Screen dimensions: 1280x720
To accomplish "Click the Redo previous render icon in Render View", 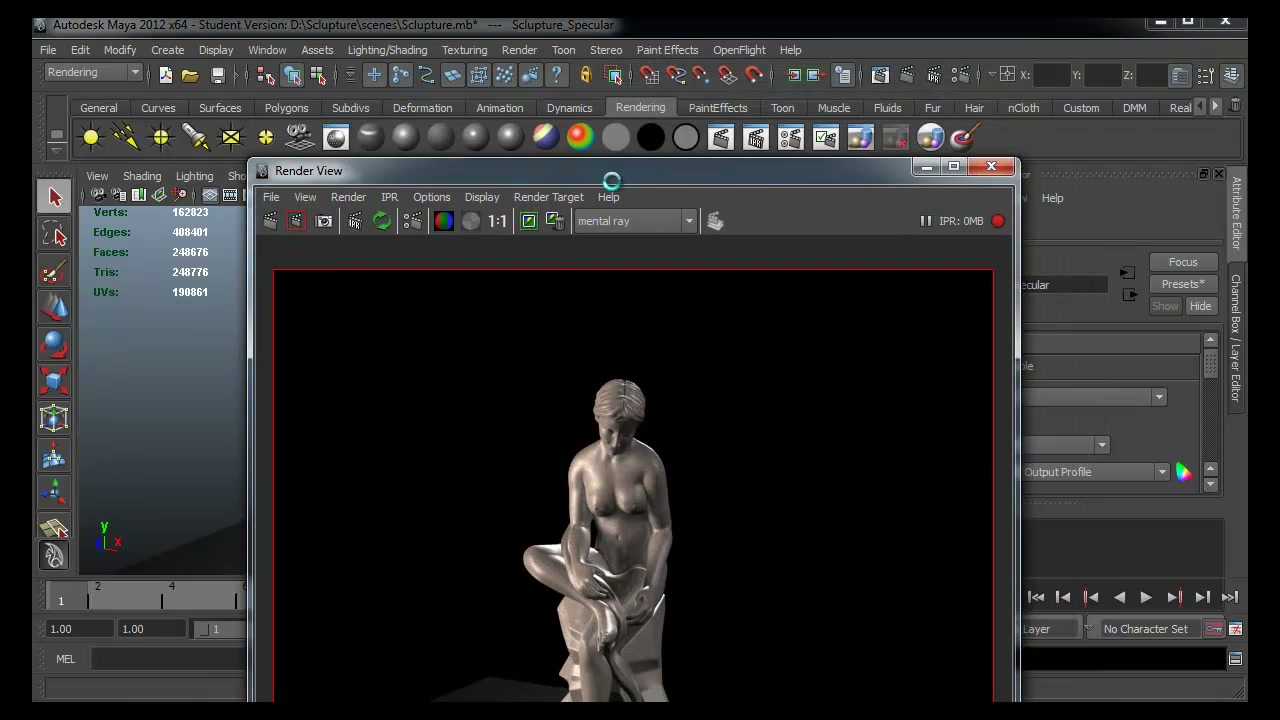I will point(270,221).
